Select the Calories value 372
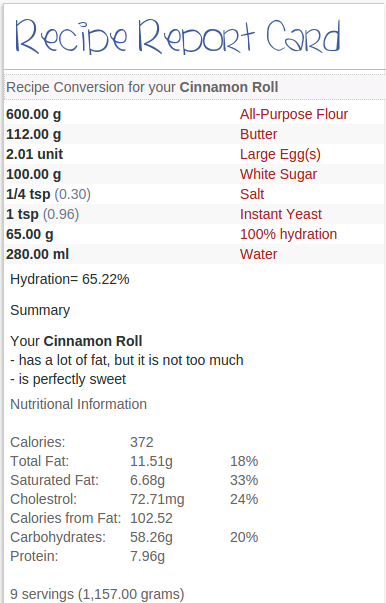This screenshot has width=386, height=603. pos(142,442)
